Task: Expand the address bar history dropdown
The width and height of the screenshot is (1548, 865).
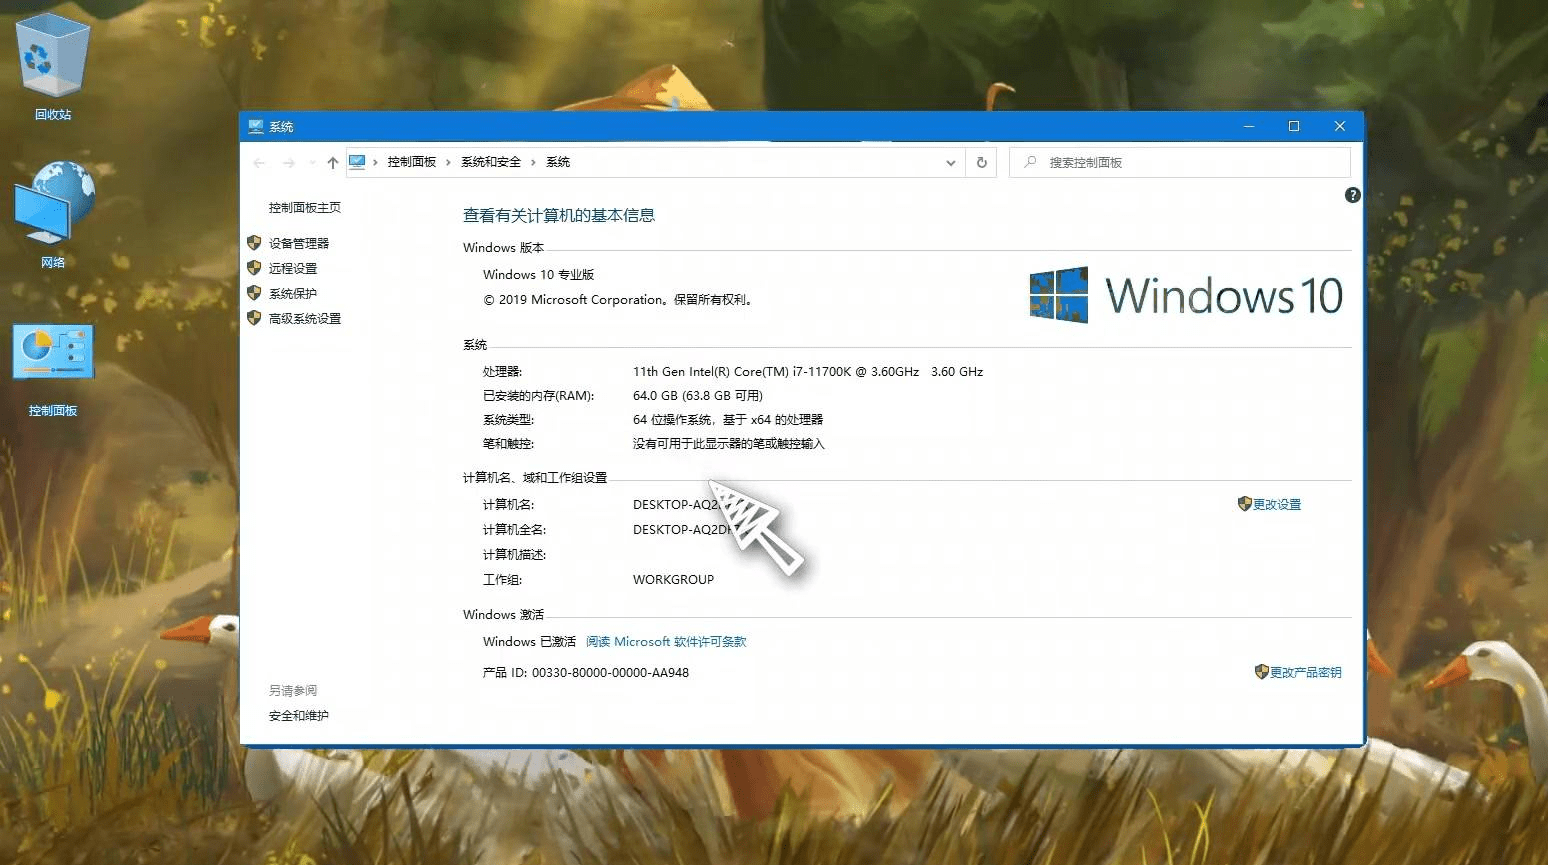Action: pyautogui.click(x=951, y=162)
